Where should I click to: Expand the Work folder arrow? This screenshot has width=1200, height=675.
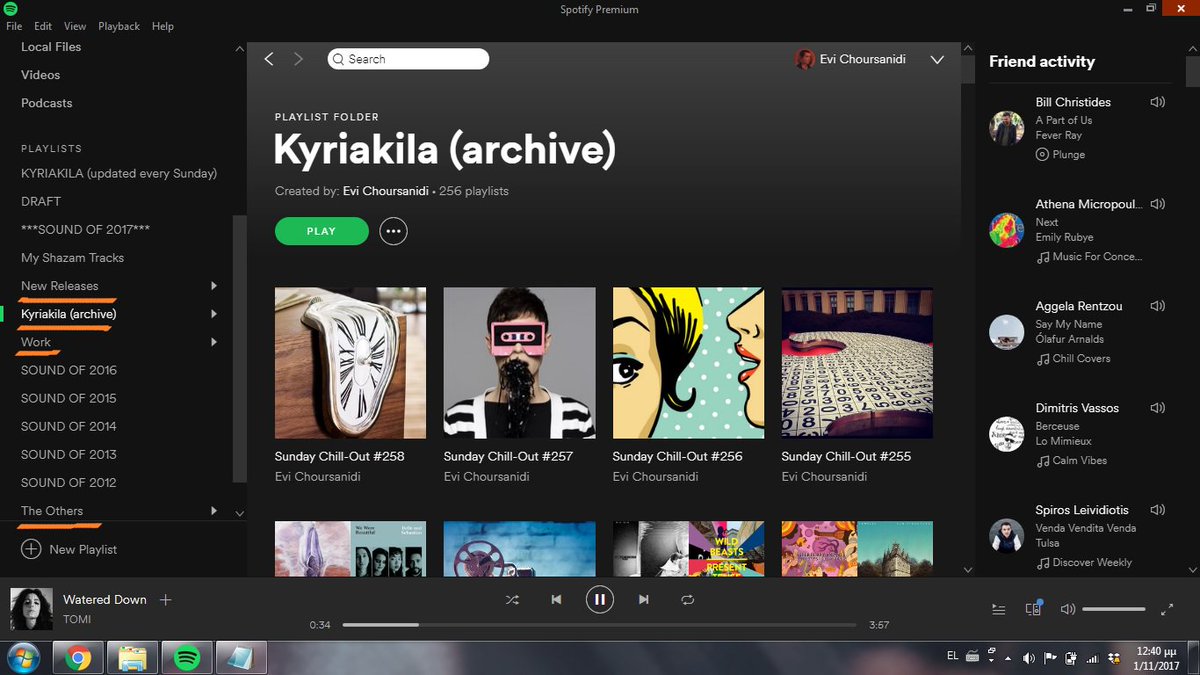pyautogui.click(x=214, y=342)
